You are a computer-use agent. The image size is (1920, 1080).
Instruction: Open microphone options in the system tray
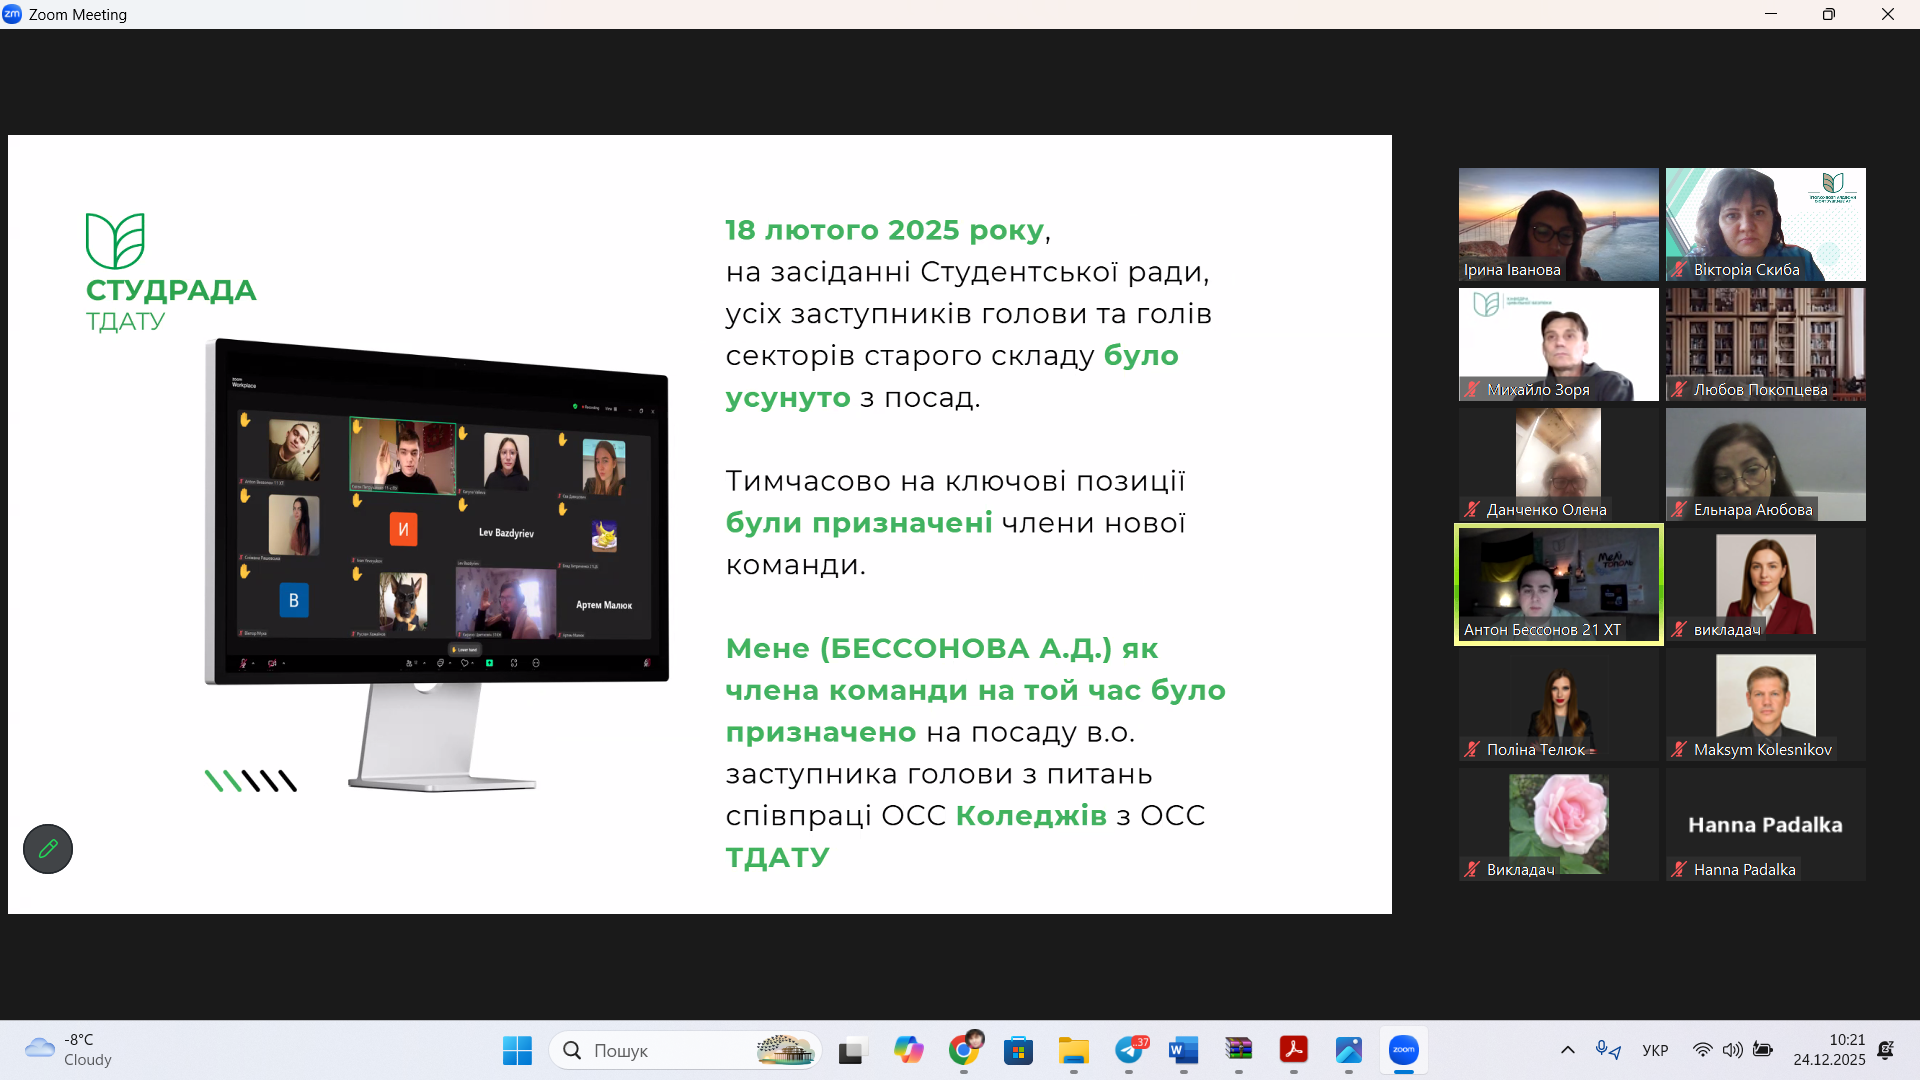(x=1601, y=1048)
